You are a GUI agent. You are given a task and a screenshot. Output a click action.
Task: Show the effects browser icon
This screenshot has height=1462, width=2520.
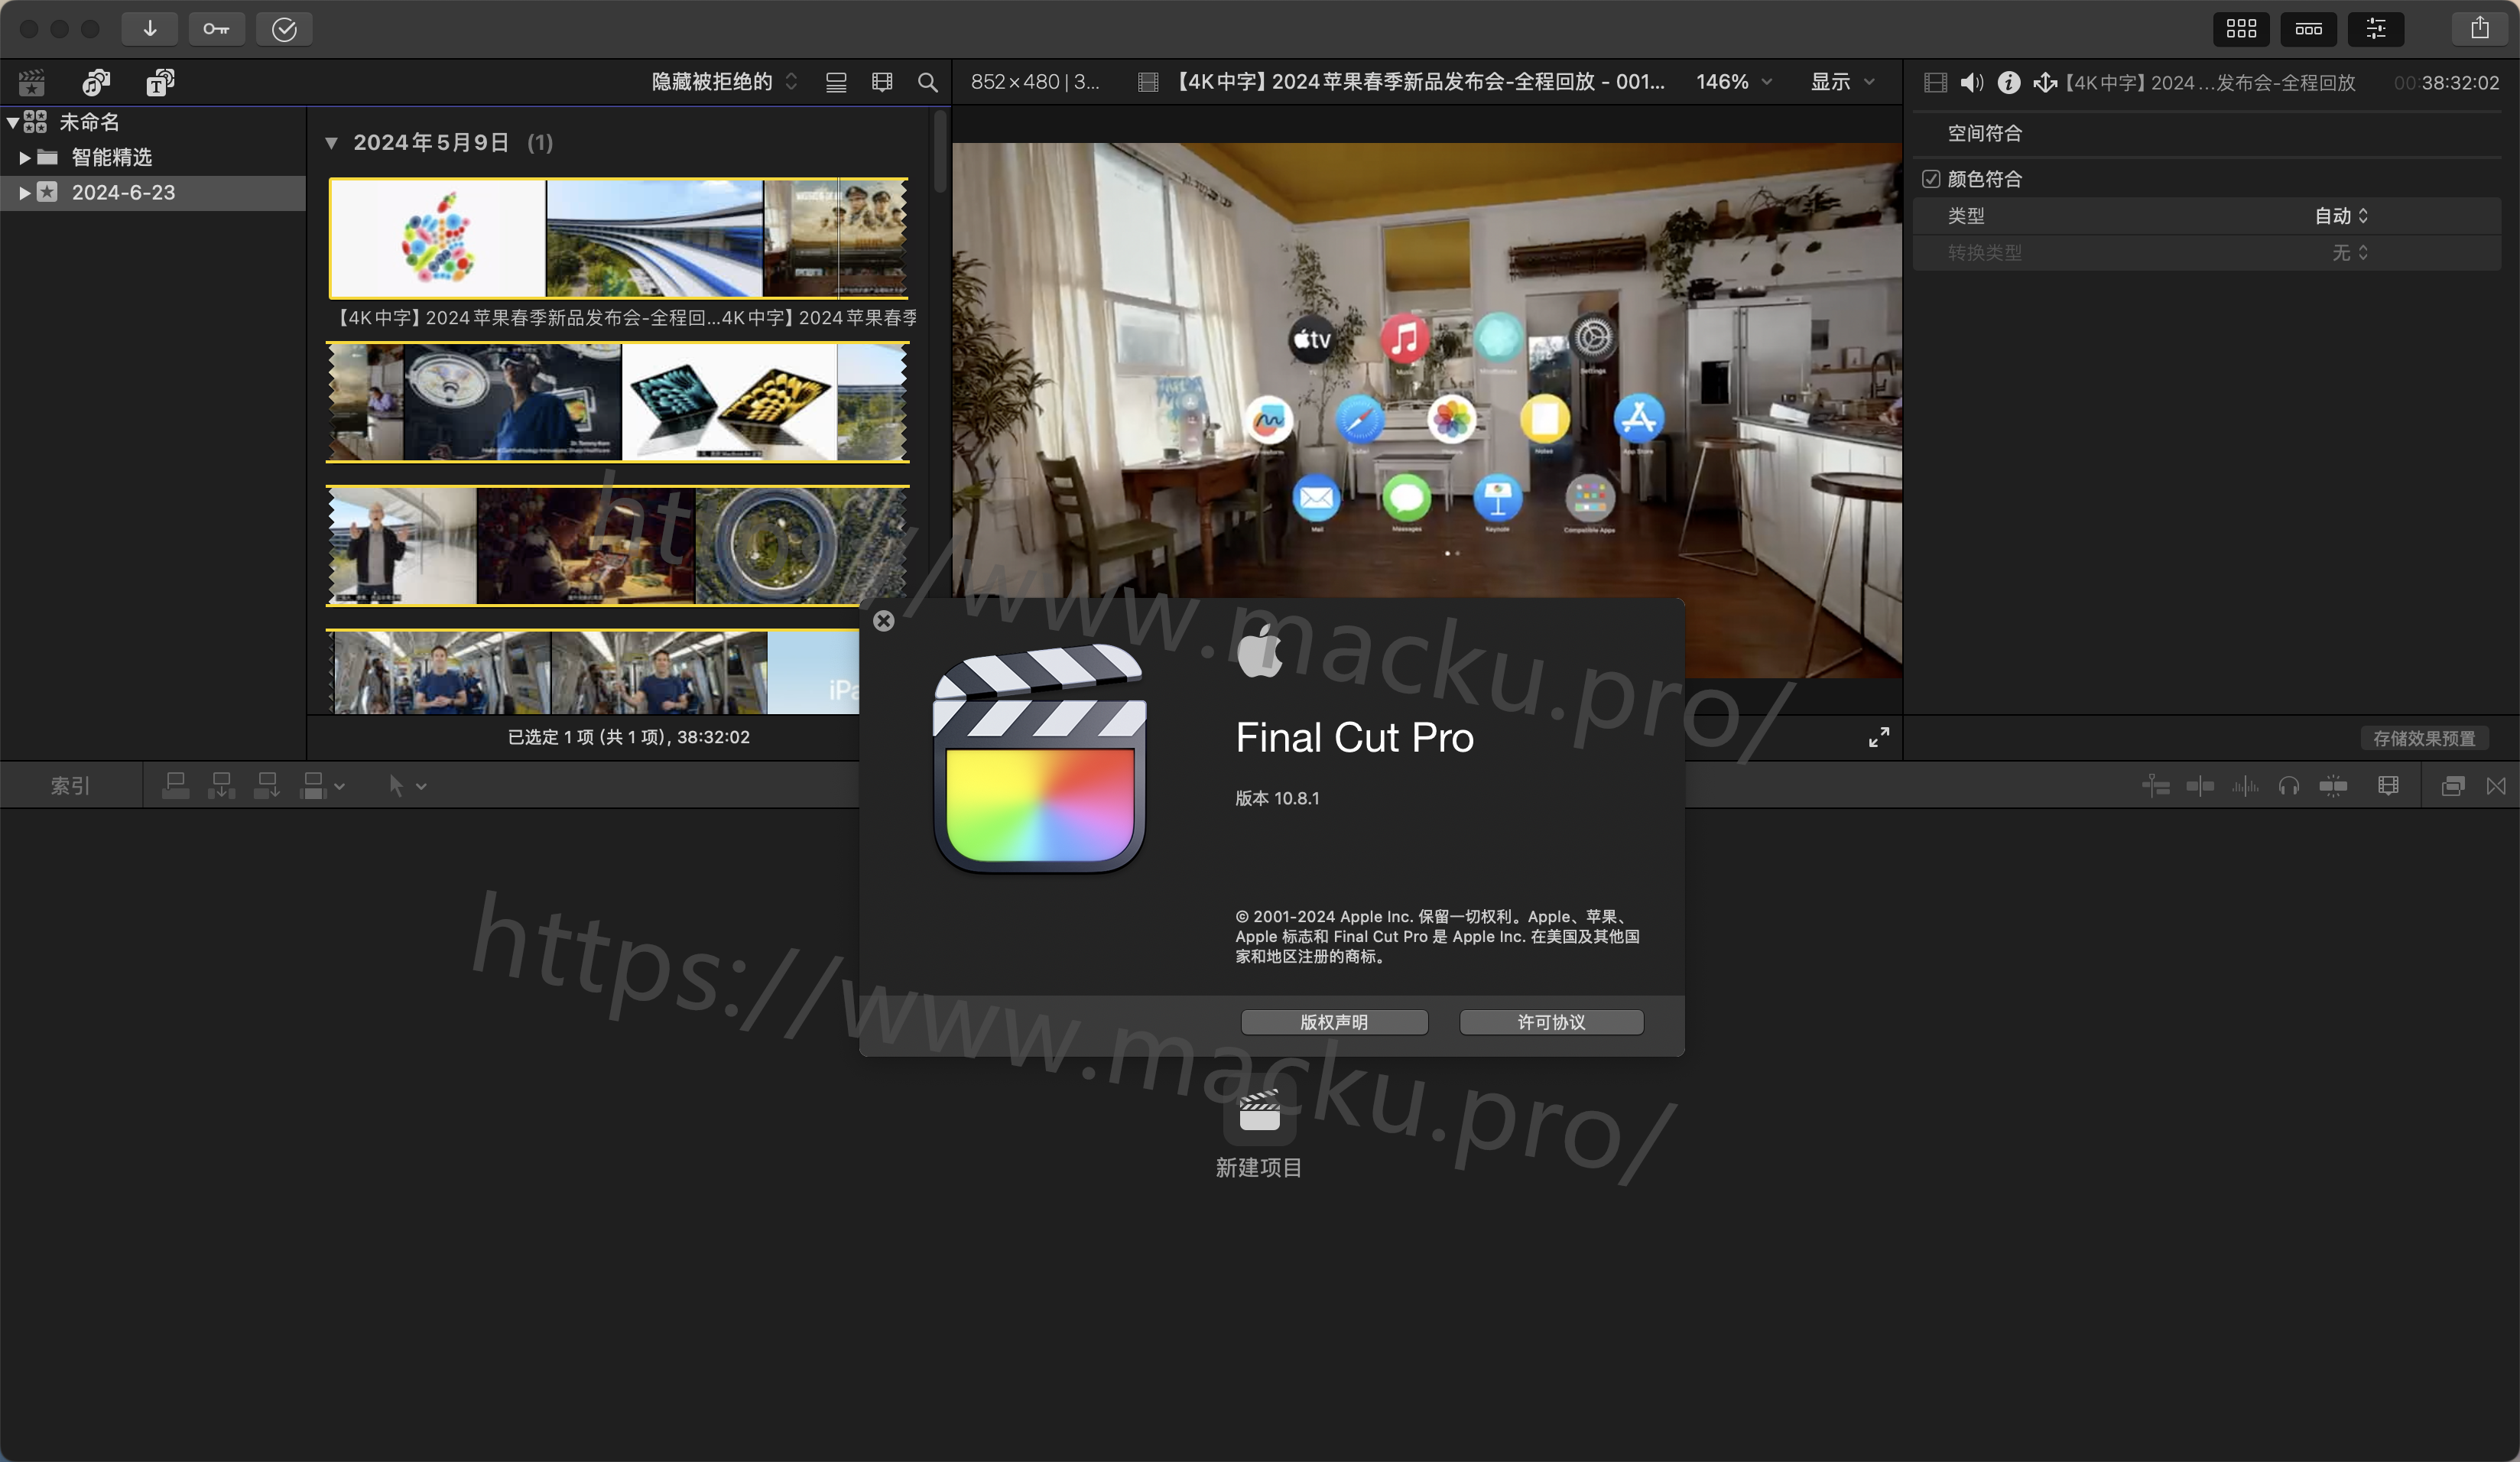(2453, 787)
